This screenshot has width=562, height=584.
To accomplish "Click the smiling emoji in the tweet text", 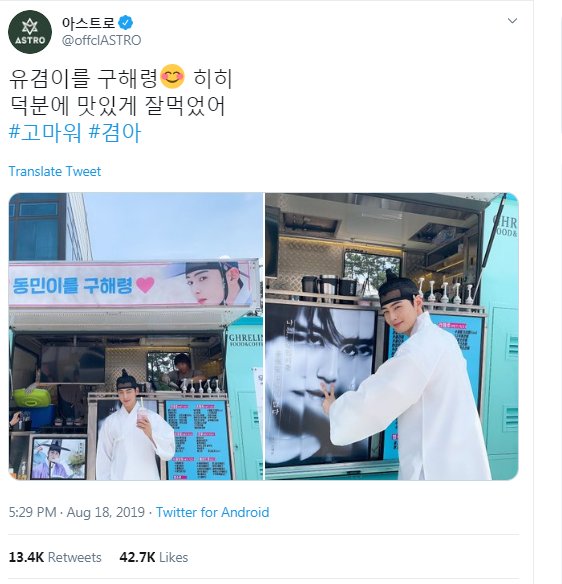I will (172, 76).
